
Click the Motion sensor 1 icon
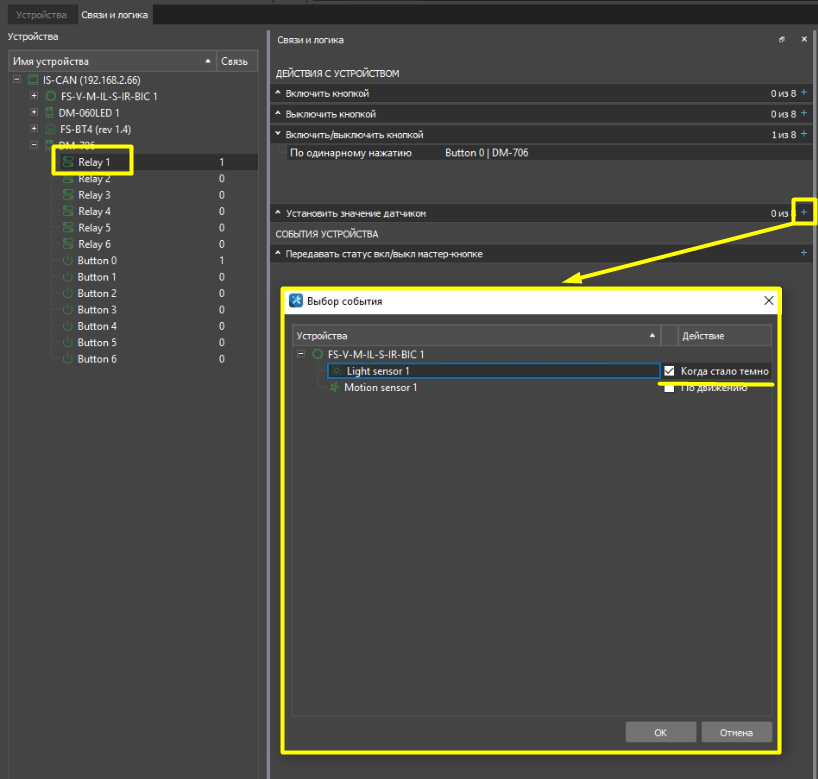(334, 387)
